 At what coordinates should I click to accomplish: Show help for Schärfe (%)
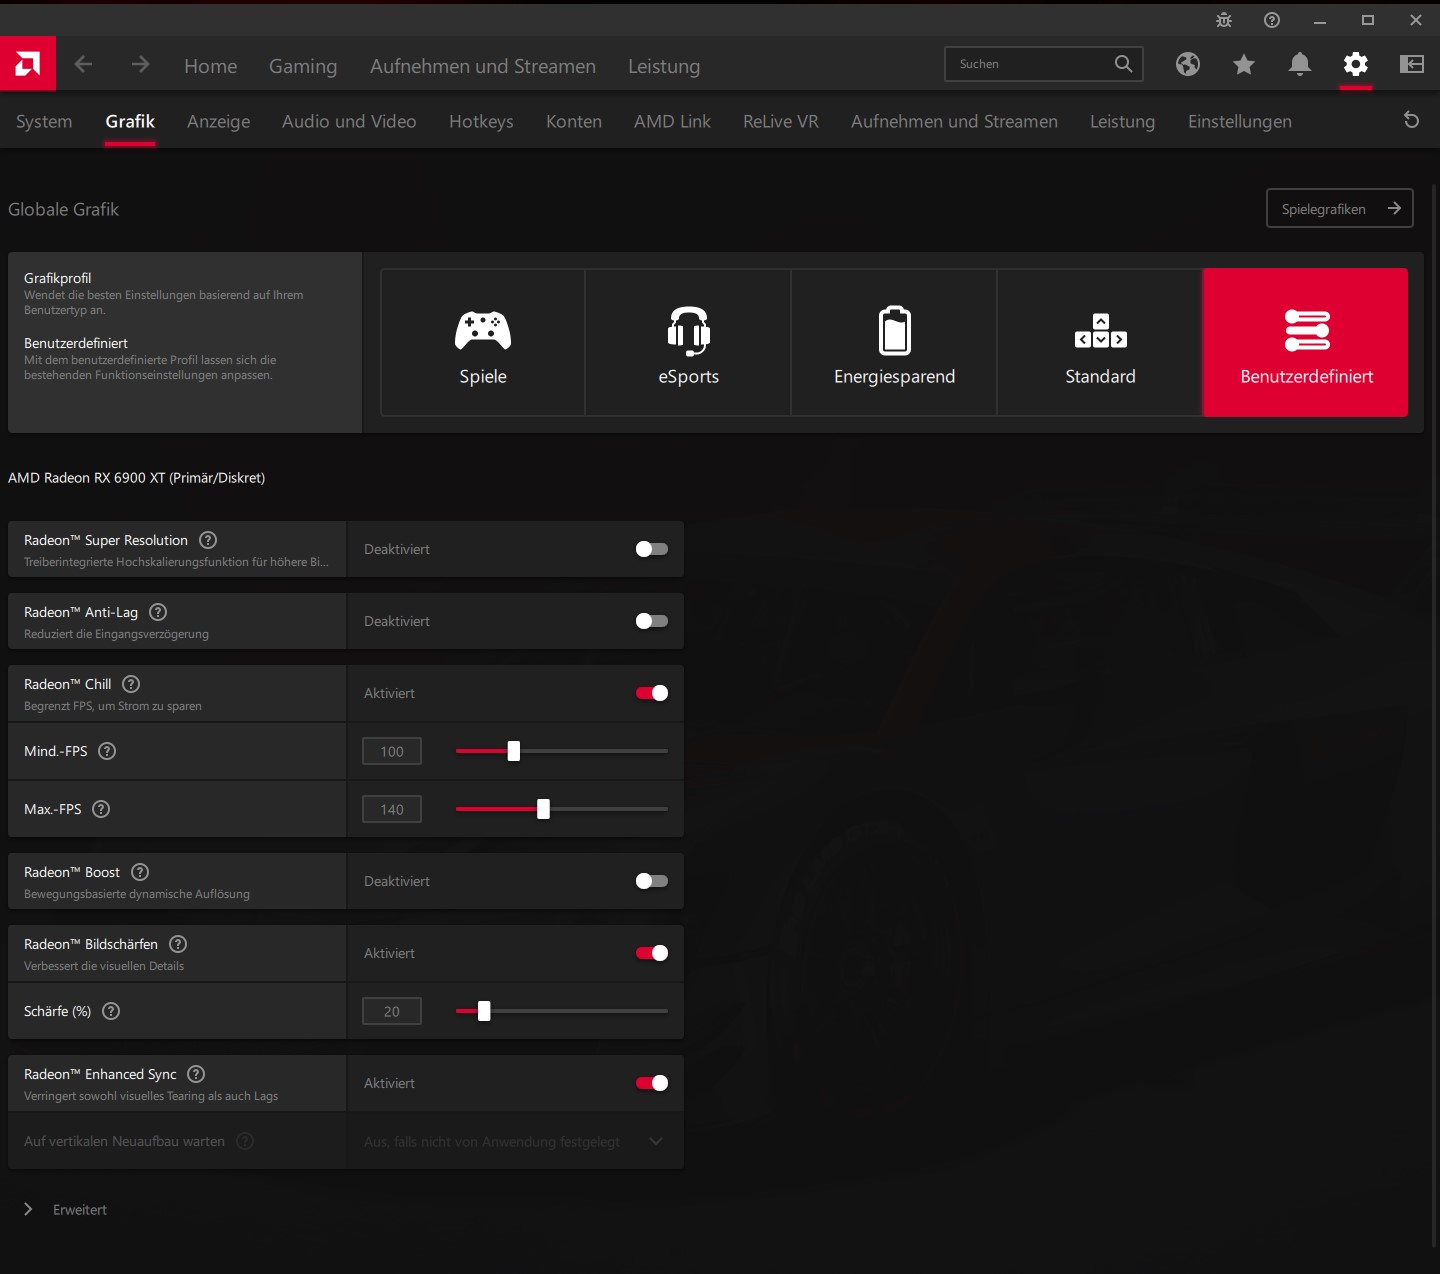111,1011
